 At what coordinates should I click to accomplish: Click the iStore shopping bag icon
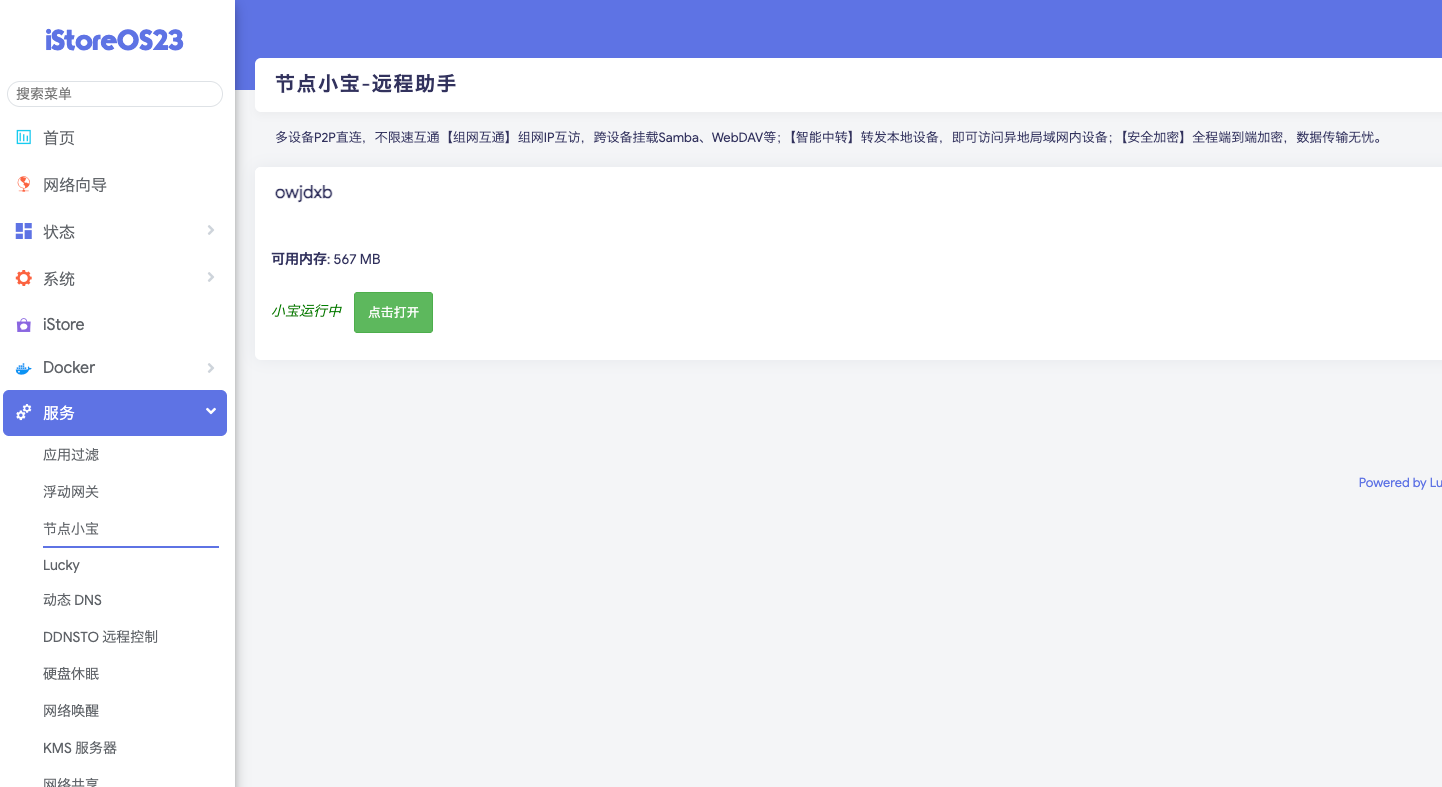click(x=23, y=324)
